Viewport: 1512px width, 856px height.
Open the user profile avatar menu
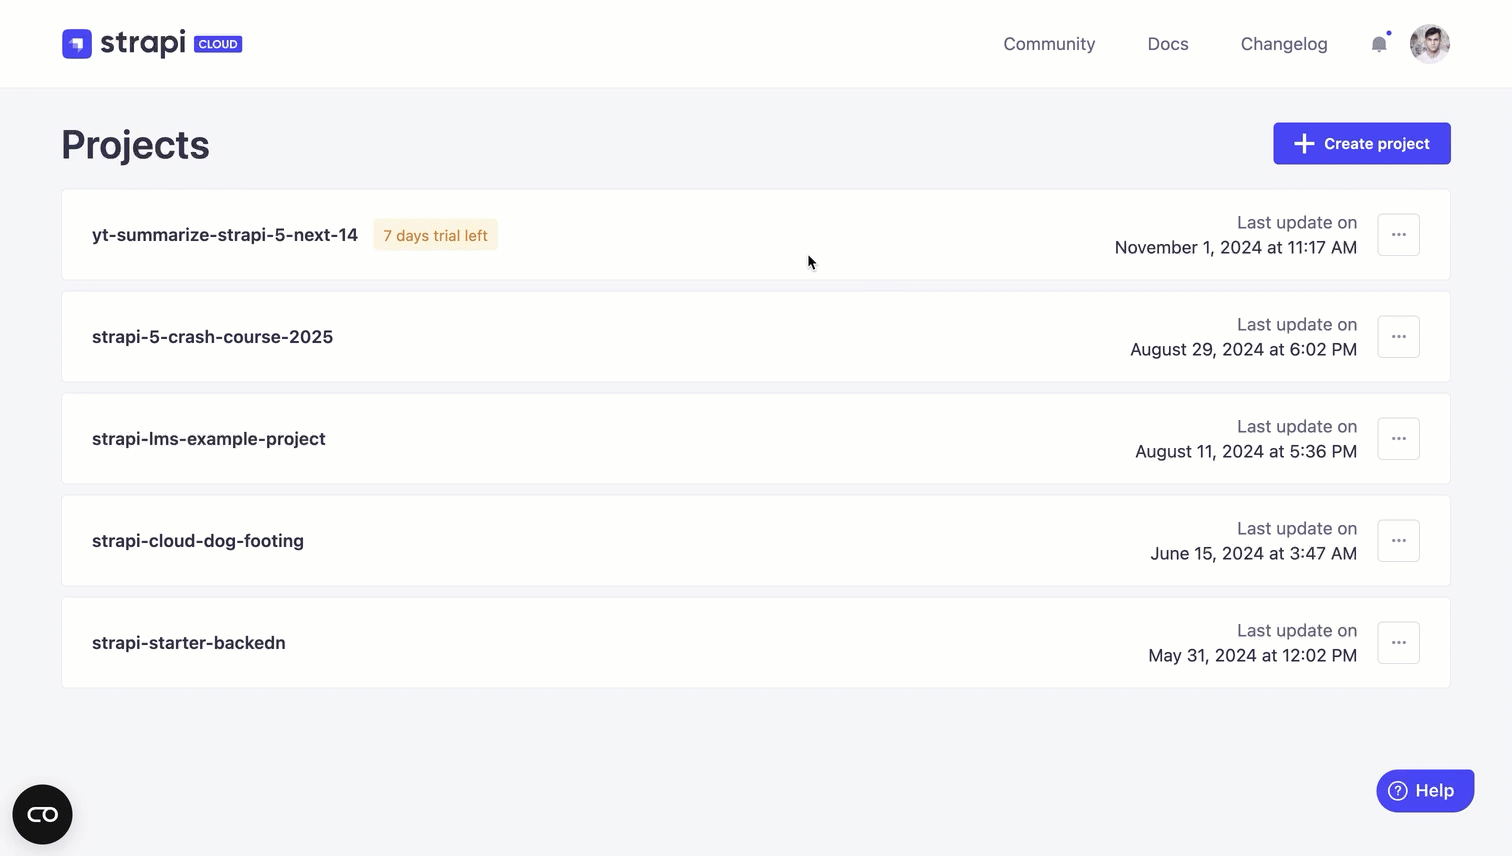1430,44
